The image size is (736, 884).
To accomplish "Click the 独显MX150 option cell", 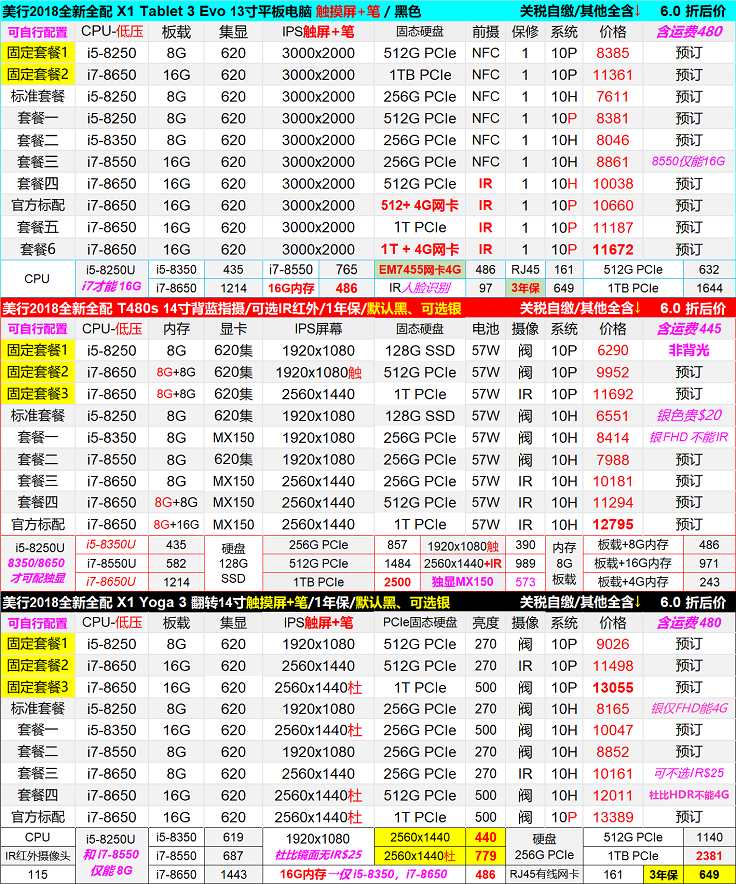I will [x=462, y=582].
